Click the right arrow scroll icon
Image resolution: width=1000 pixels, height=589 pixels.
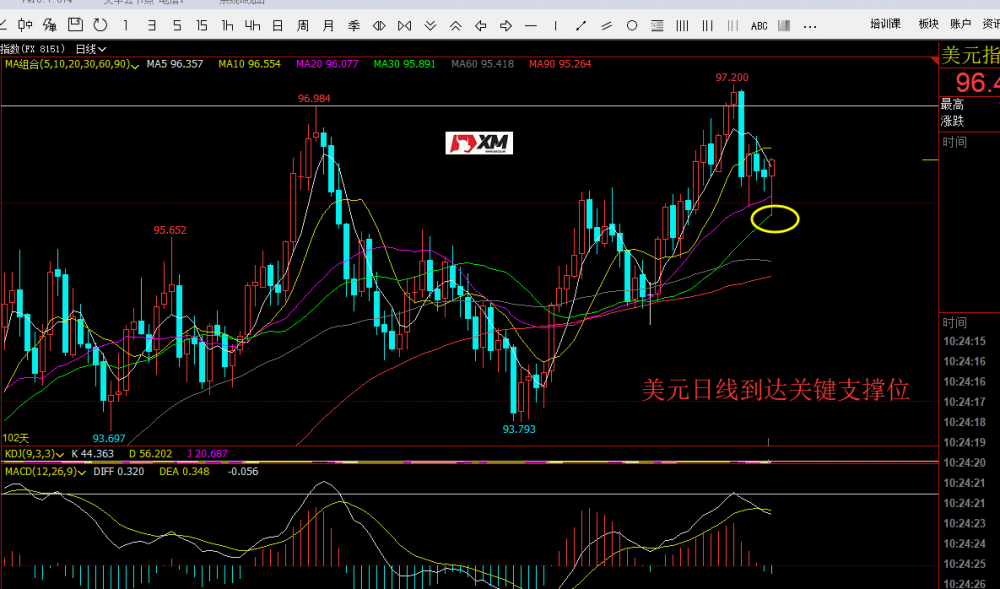(506, 25)
